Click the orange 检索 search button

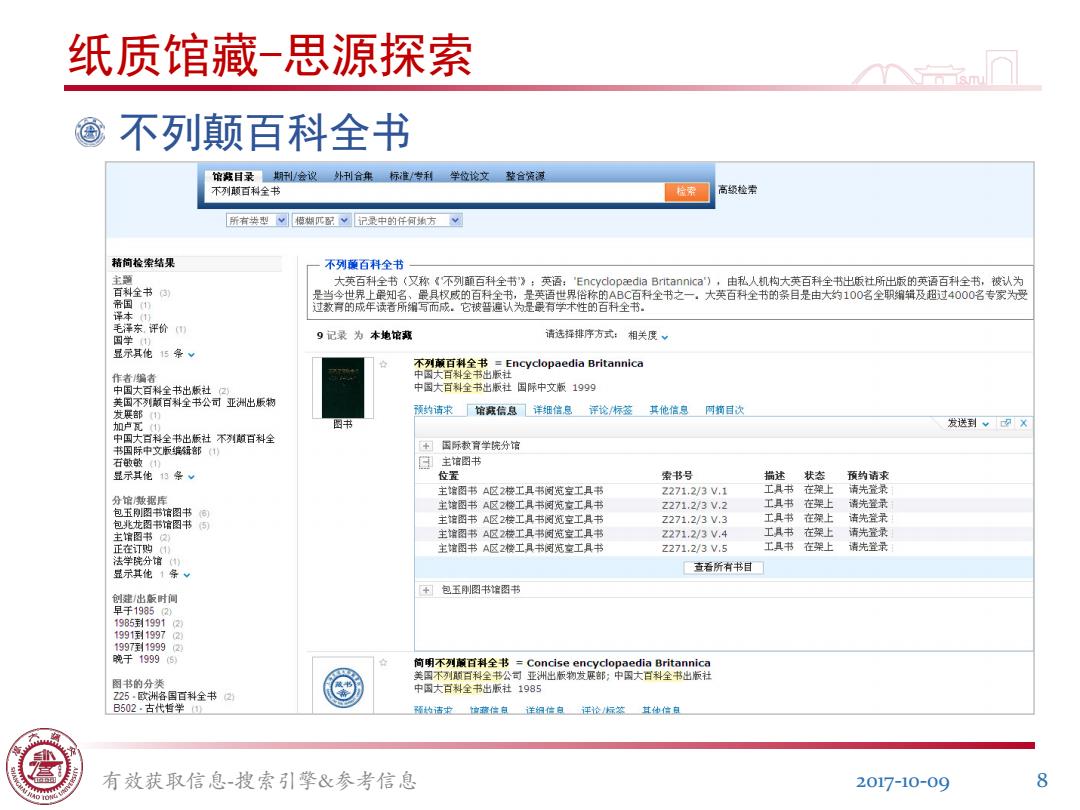coord(686,191)
